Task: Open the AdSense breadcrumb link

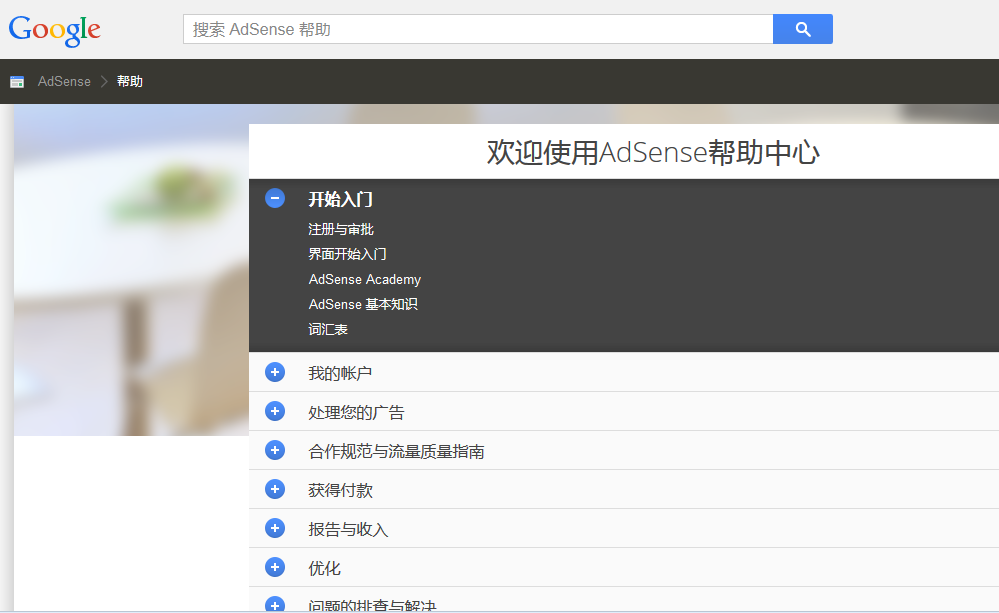Action: click(x=64, y=82)
